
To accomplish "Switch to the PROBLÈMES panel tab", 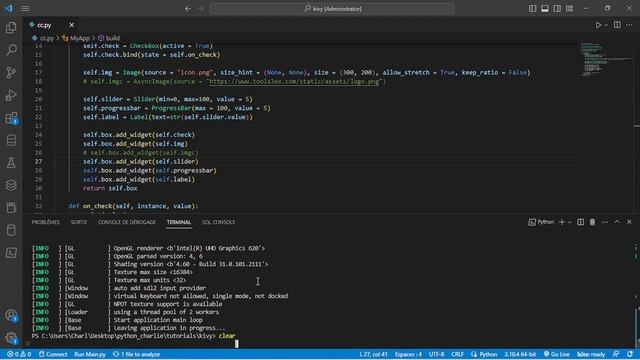I will (x=46, y=222).
